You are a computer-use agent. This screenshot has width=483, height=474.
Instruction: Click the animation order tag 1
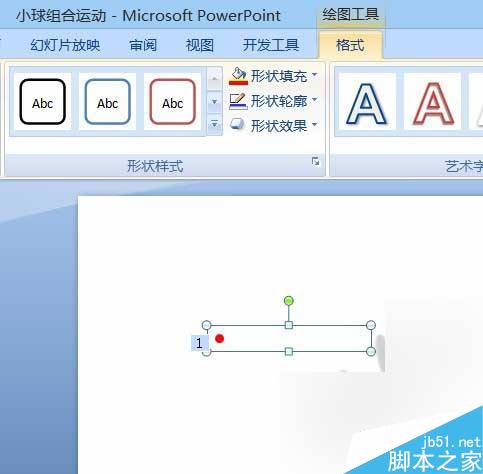pos(199,343)
